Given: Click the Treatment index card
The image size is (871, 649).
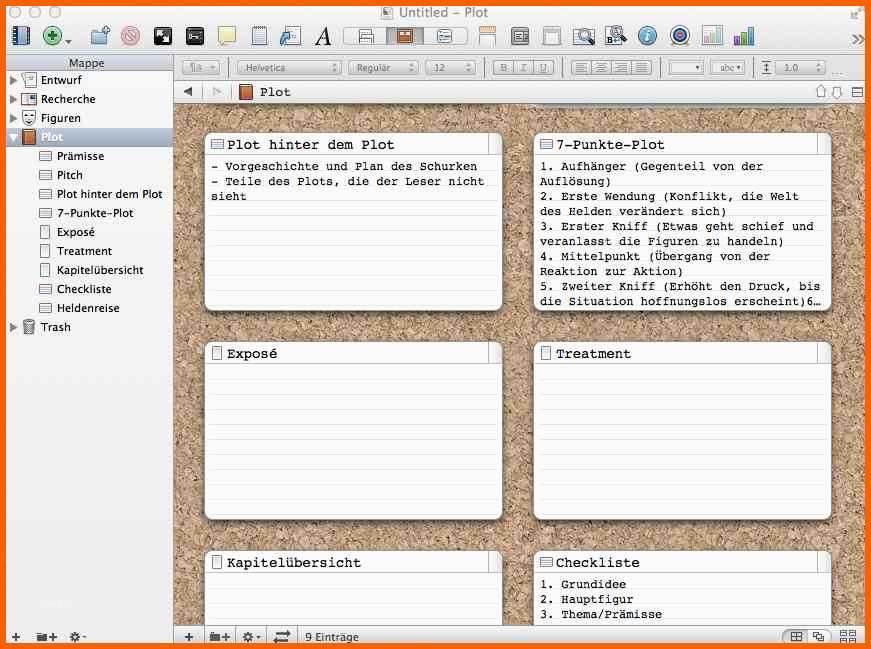Looking at the screenshot, I should click(682, 431).
